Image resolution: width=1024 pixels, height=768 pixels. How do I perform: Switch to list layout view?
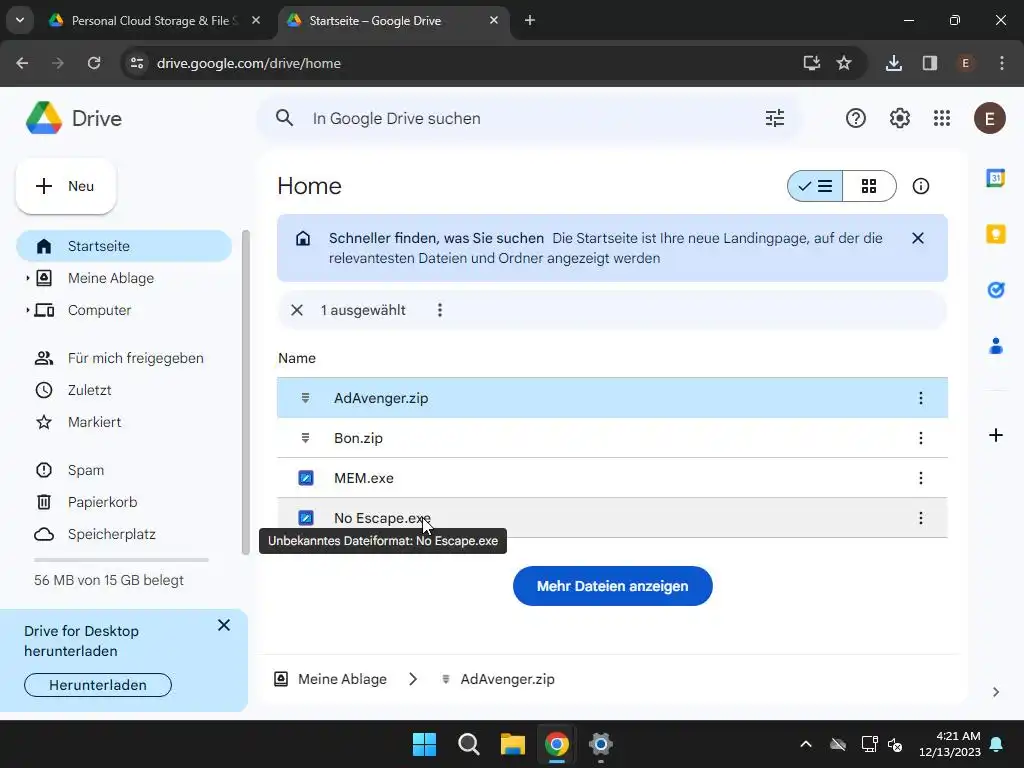click(x=815, y=186)
